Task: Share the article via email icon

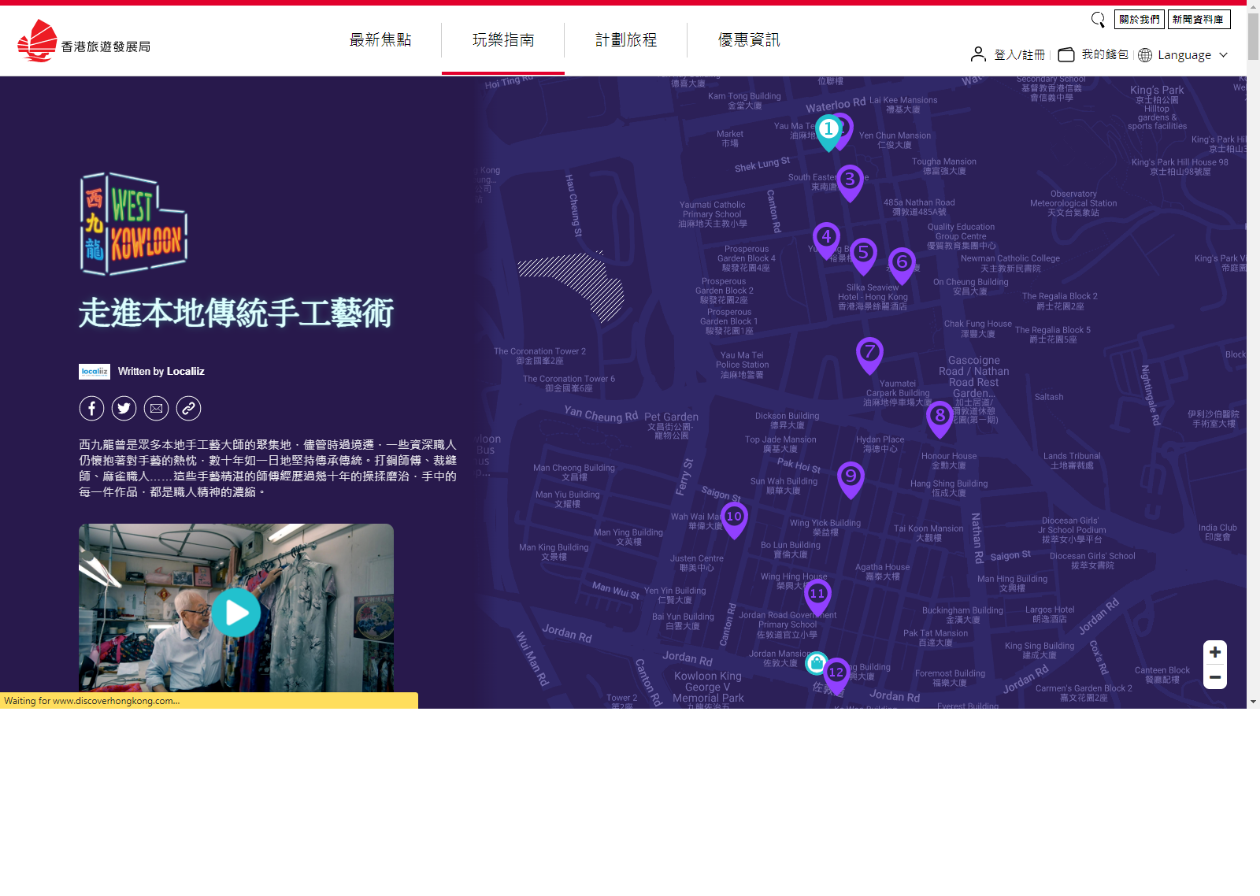Action: (x=156, y=408)
